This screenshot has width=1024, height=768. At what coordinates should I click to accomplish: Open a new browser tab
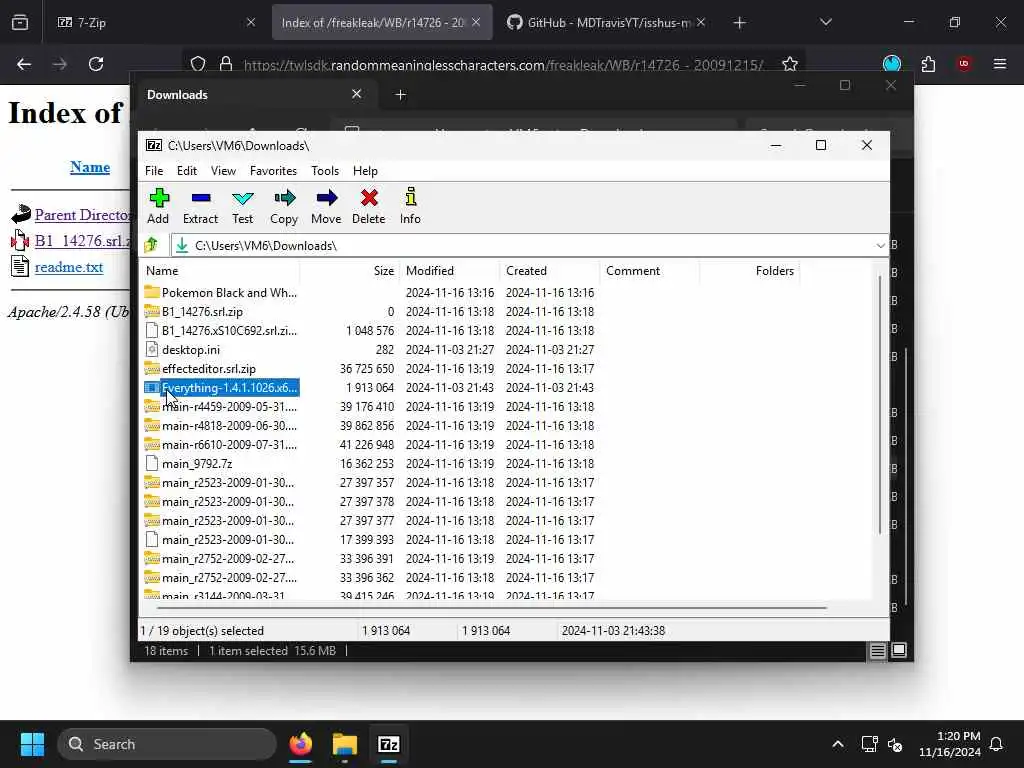[x=739, y=23]
